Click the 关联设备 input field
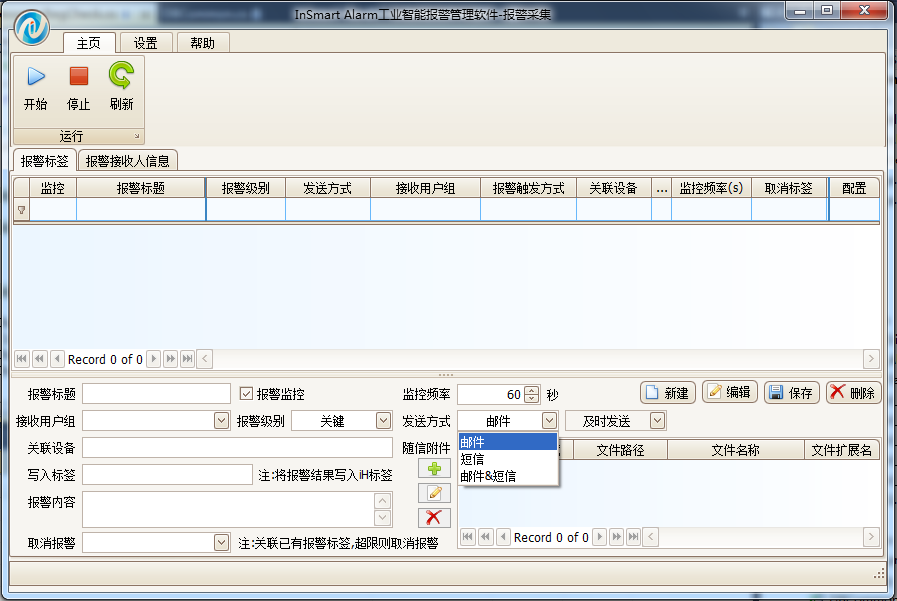 [x=237, y=448]
